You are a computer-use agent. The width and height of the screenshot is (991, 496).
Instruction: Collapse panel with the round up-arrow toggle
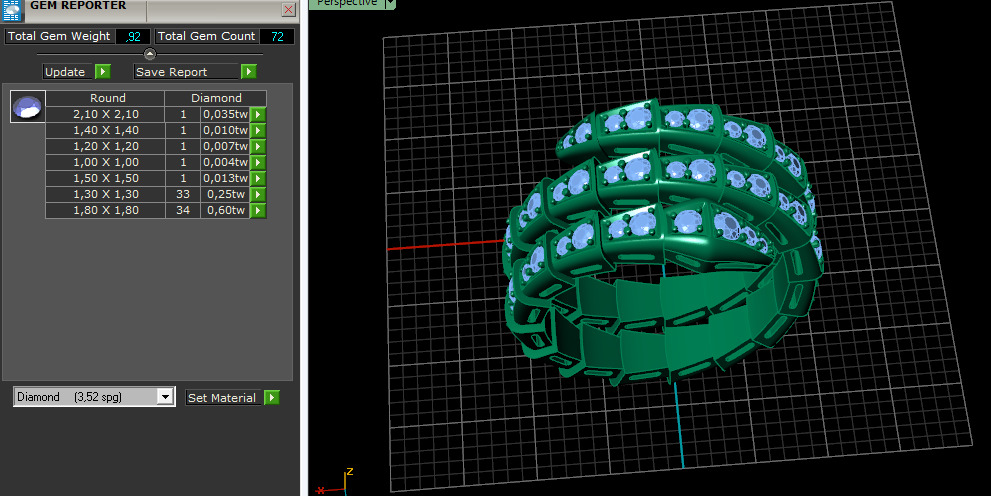pyautogui.click(x=150, y=54)
